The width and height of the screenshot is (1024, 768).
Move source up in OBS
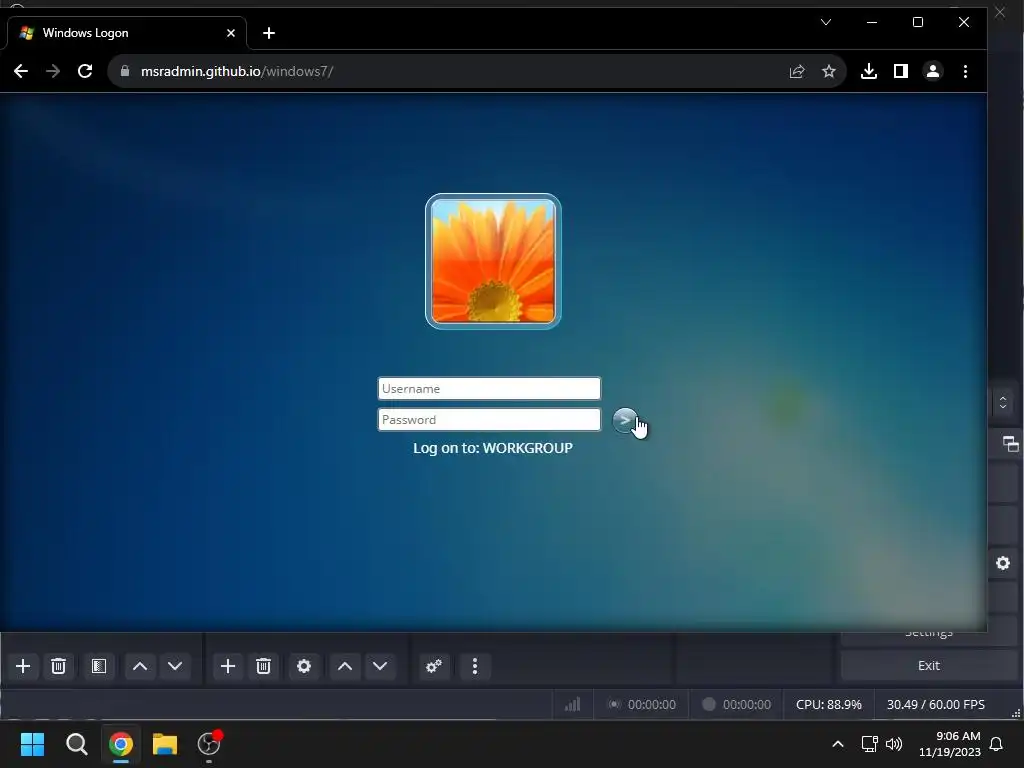345,666
